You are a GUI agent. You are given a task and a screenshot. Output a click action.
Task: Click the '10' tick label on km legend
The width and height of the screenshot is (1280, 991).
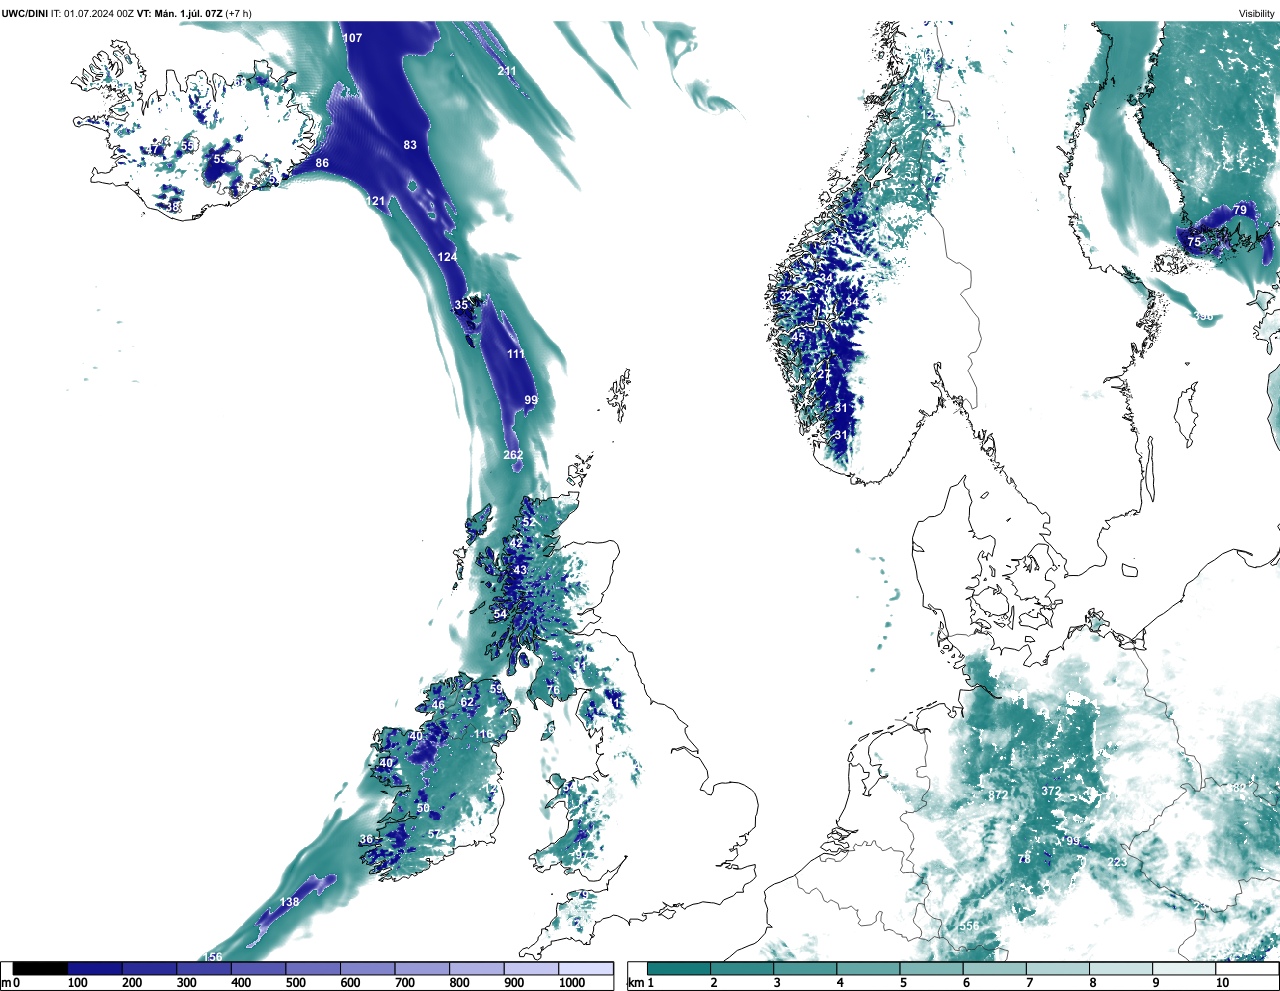pos(1222,983)
